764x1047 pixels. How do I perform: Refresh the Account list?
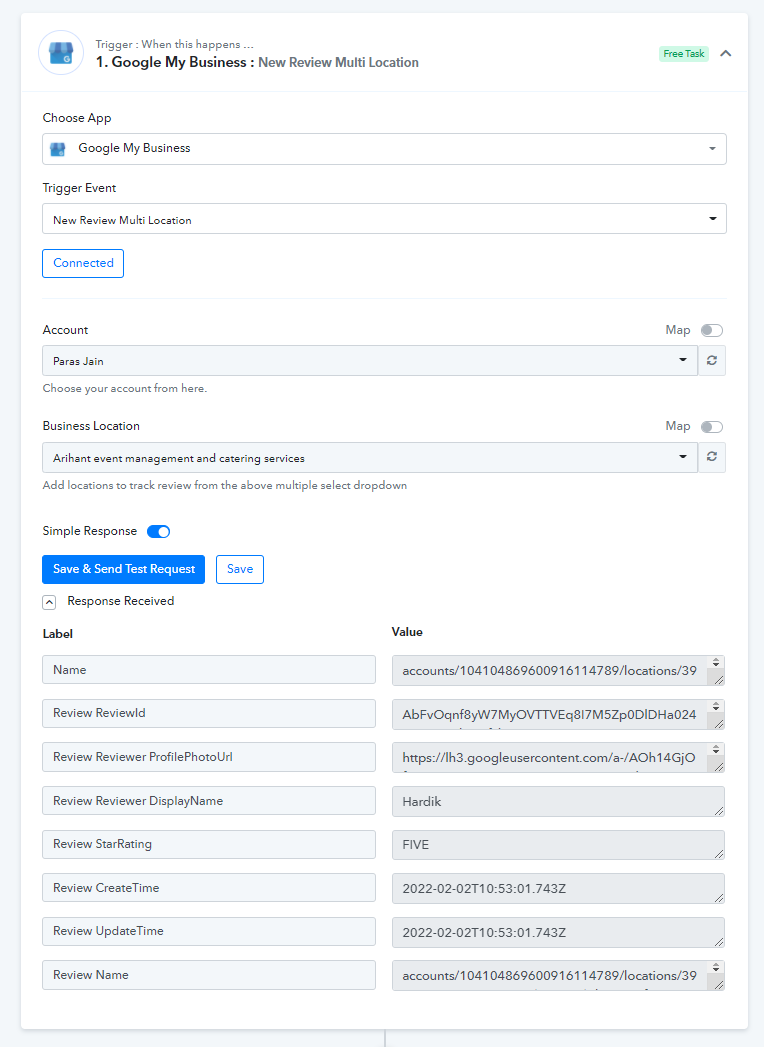point(712,361)
